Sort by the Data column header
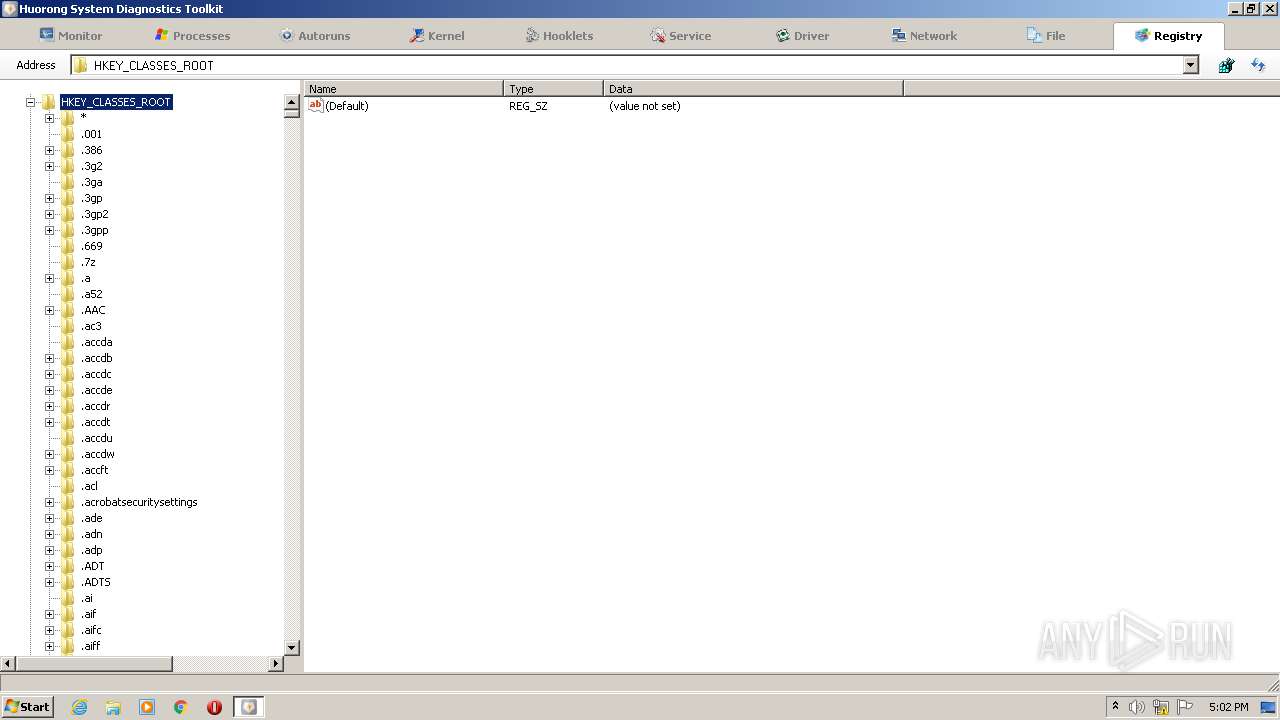 [753, 89]
